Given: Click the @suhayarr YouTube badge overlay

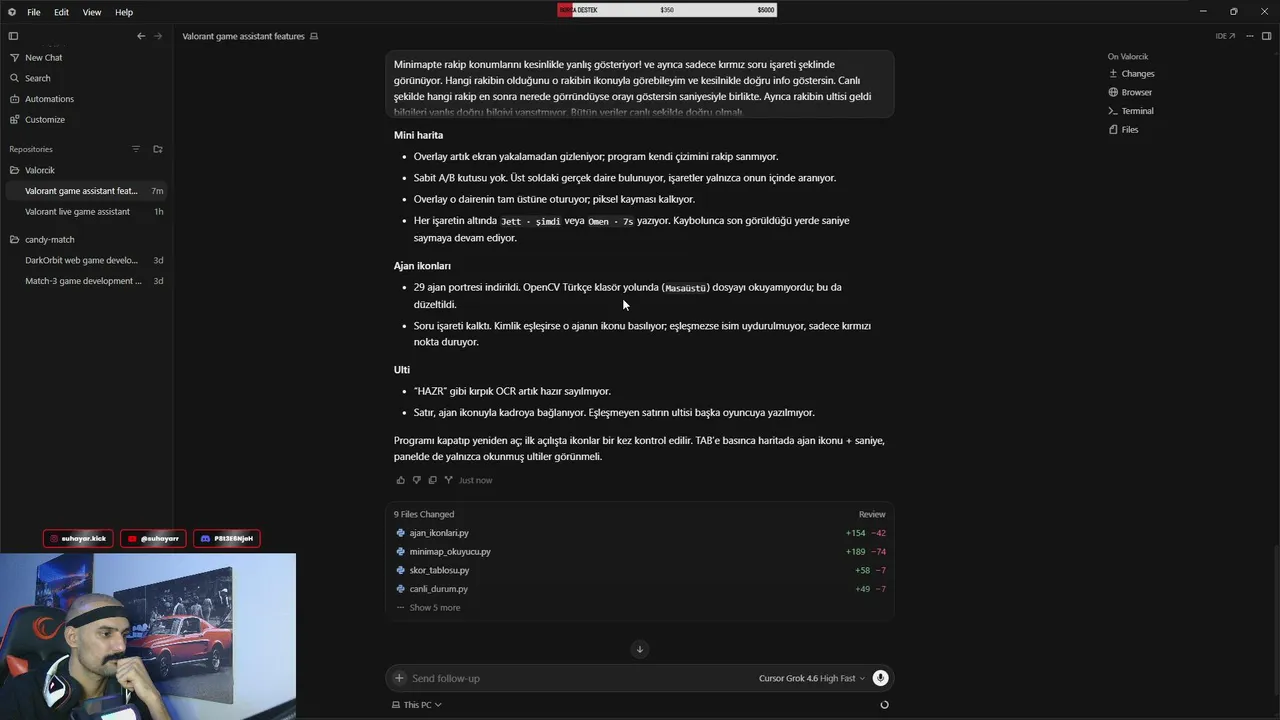Looking at the screenshot, I should (153, 538).
